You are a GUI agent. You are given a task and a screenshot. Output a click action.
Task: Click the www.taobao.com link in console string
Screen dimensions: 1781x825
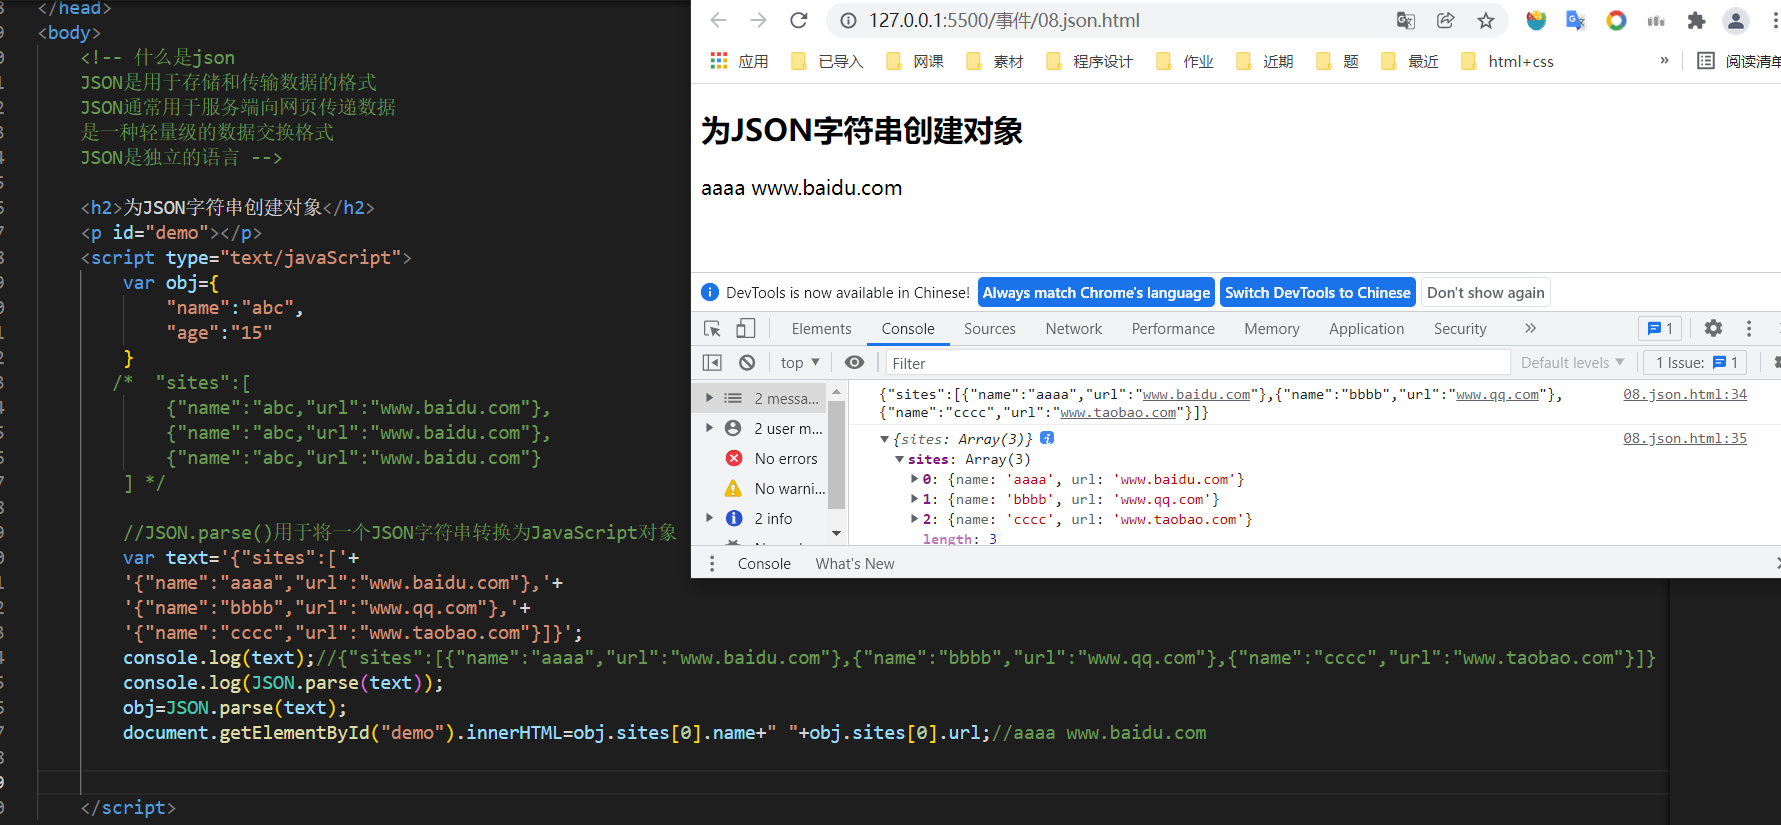coord(1118,412)
